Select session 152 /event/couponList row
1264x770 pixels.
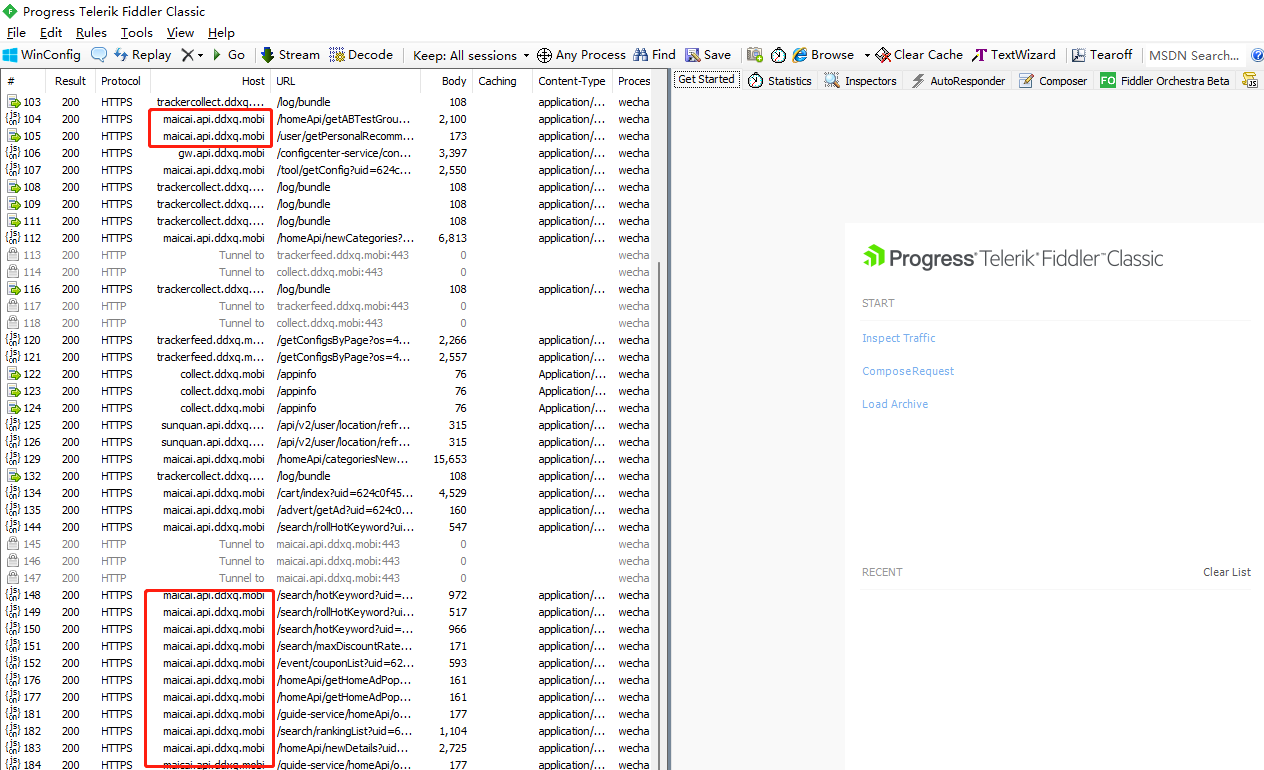tap(327, 663)
